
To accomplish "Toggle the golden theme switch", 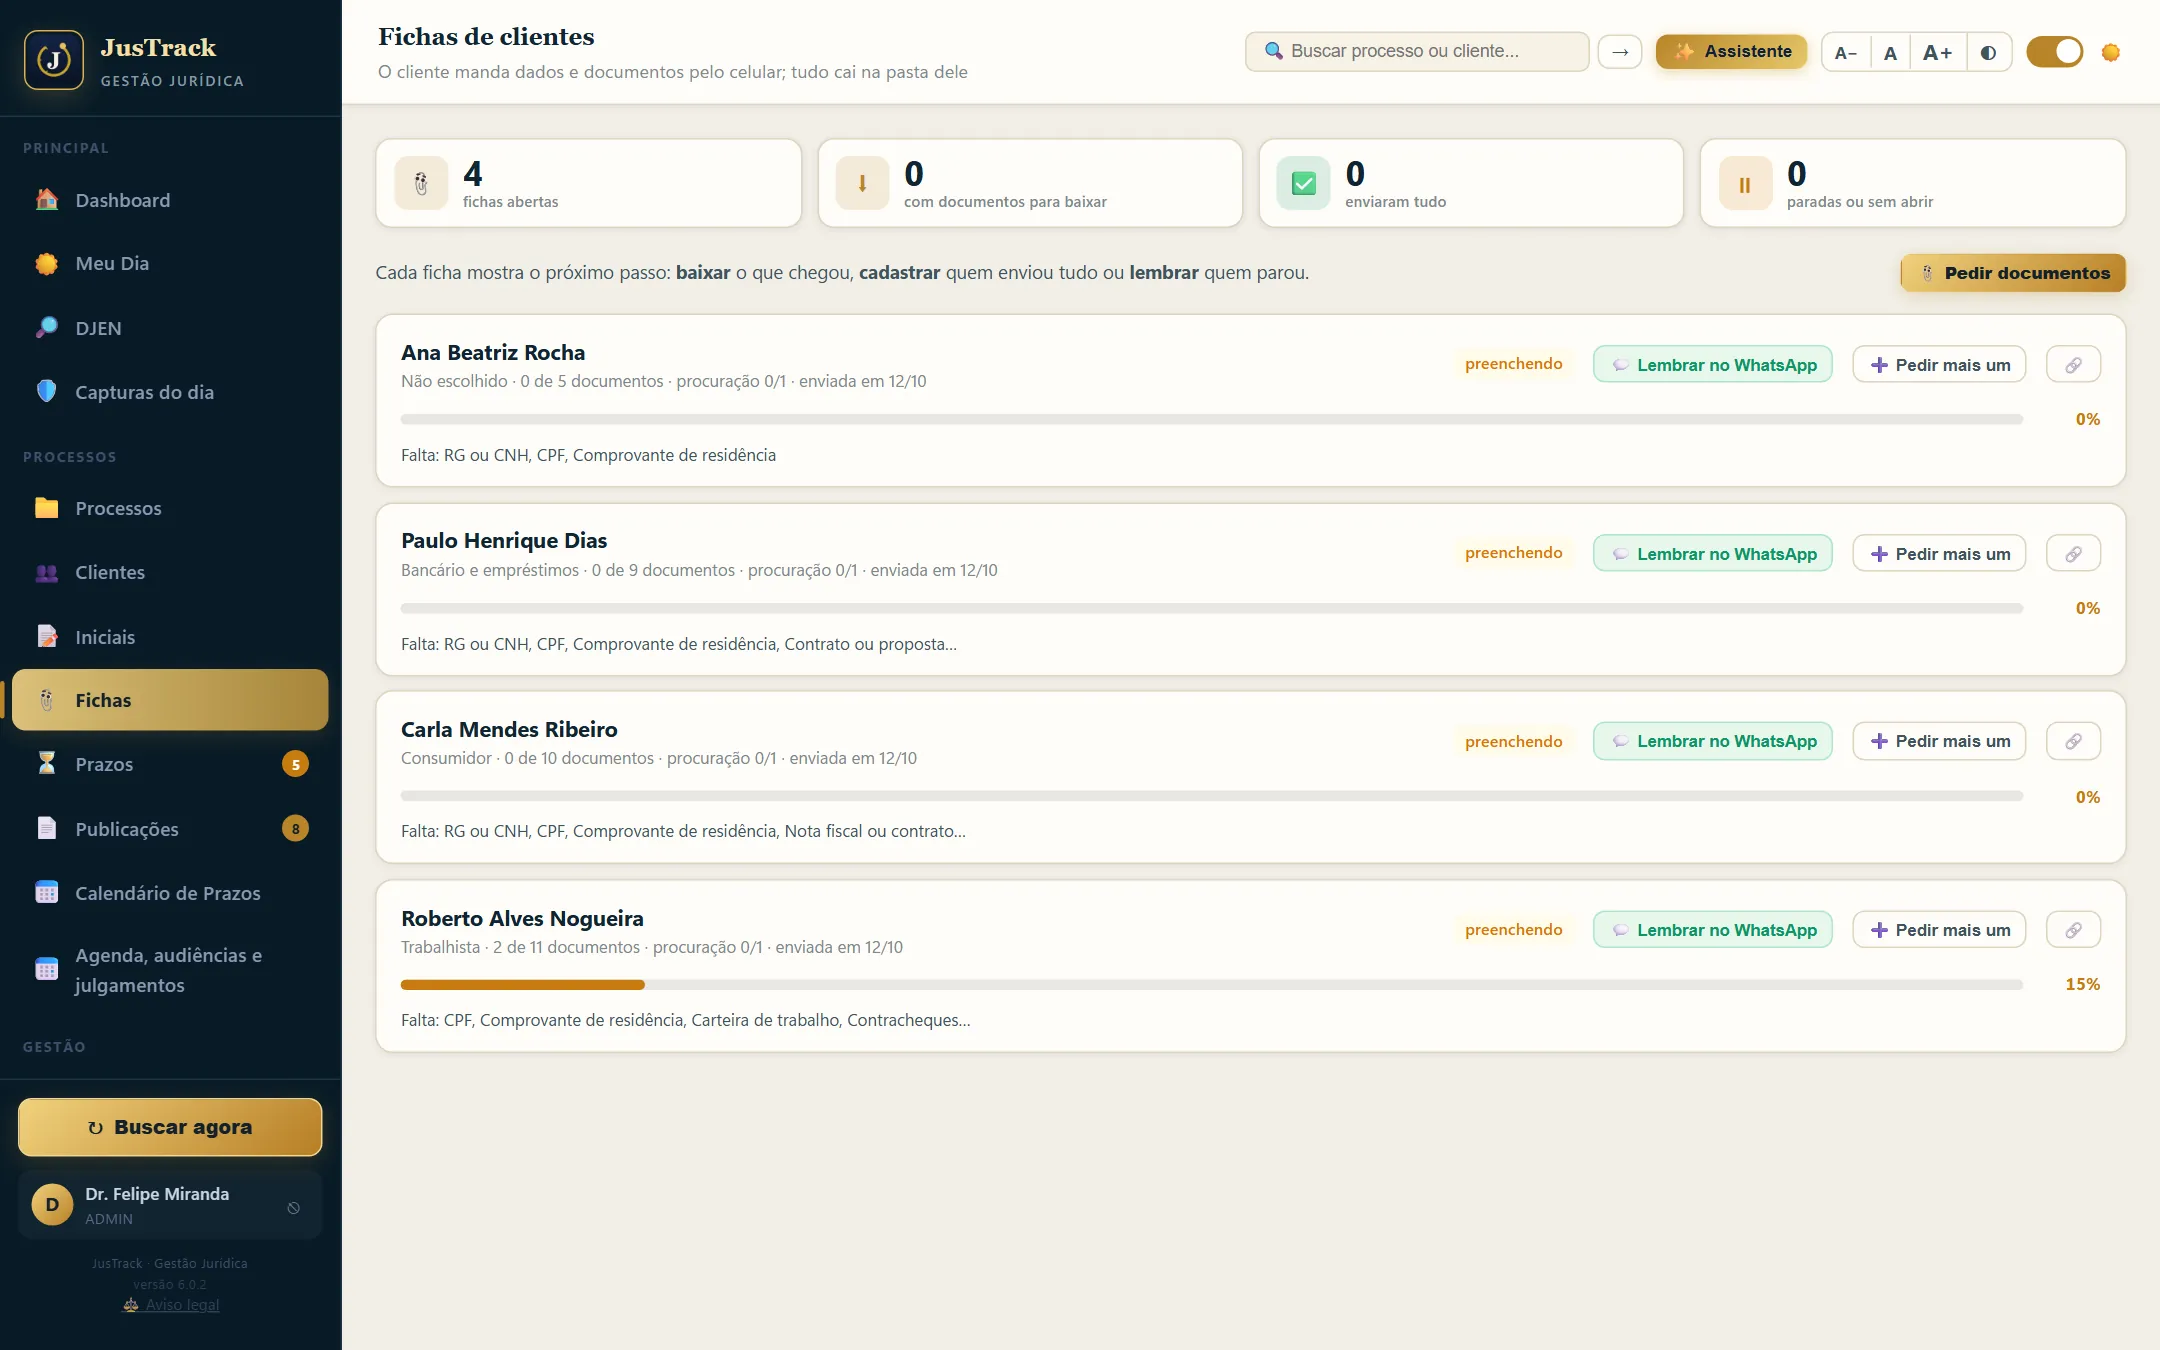I will (x=2054, y=52).
